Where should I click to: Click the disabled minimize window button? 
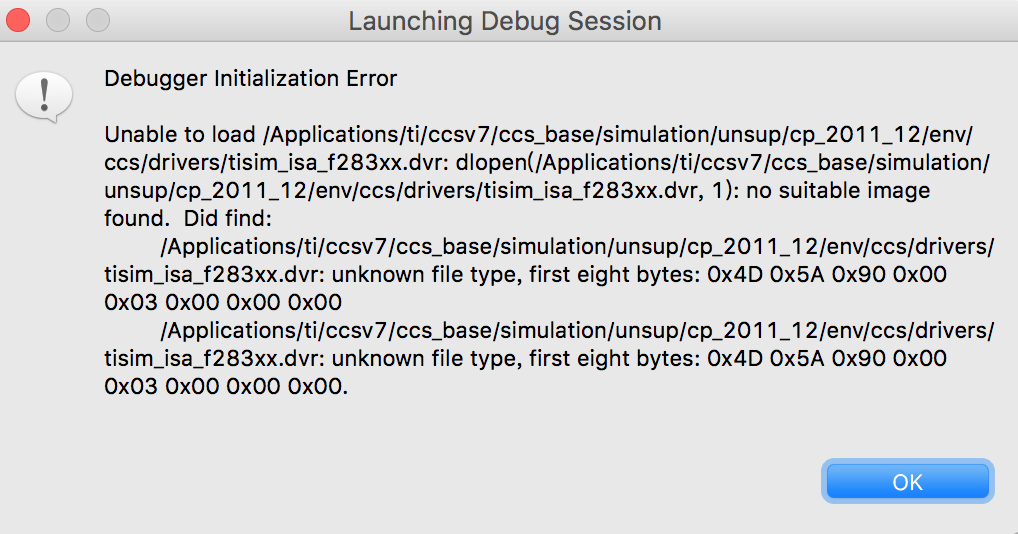click(58, 20)
